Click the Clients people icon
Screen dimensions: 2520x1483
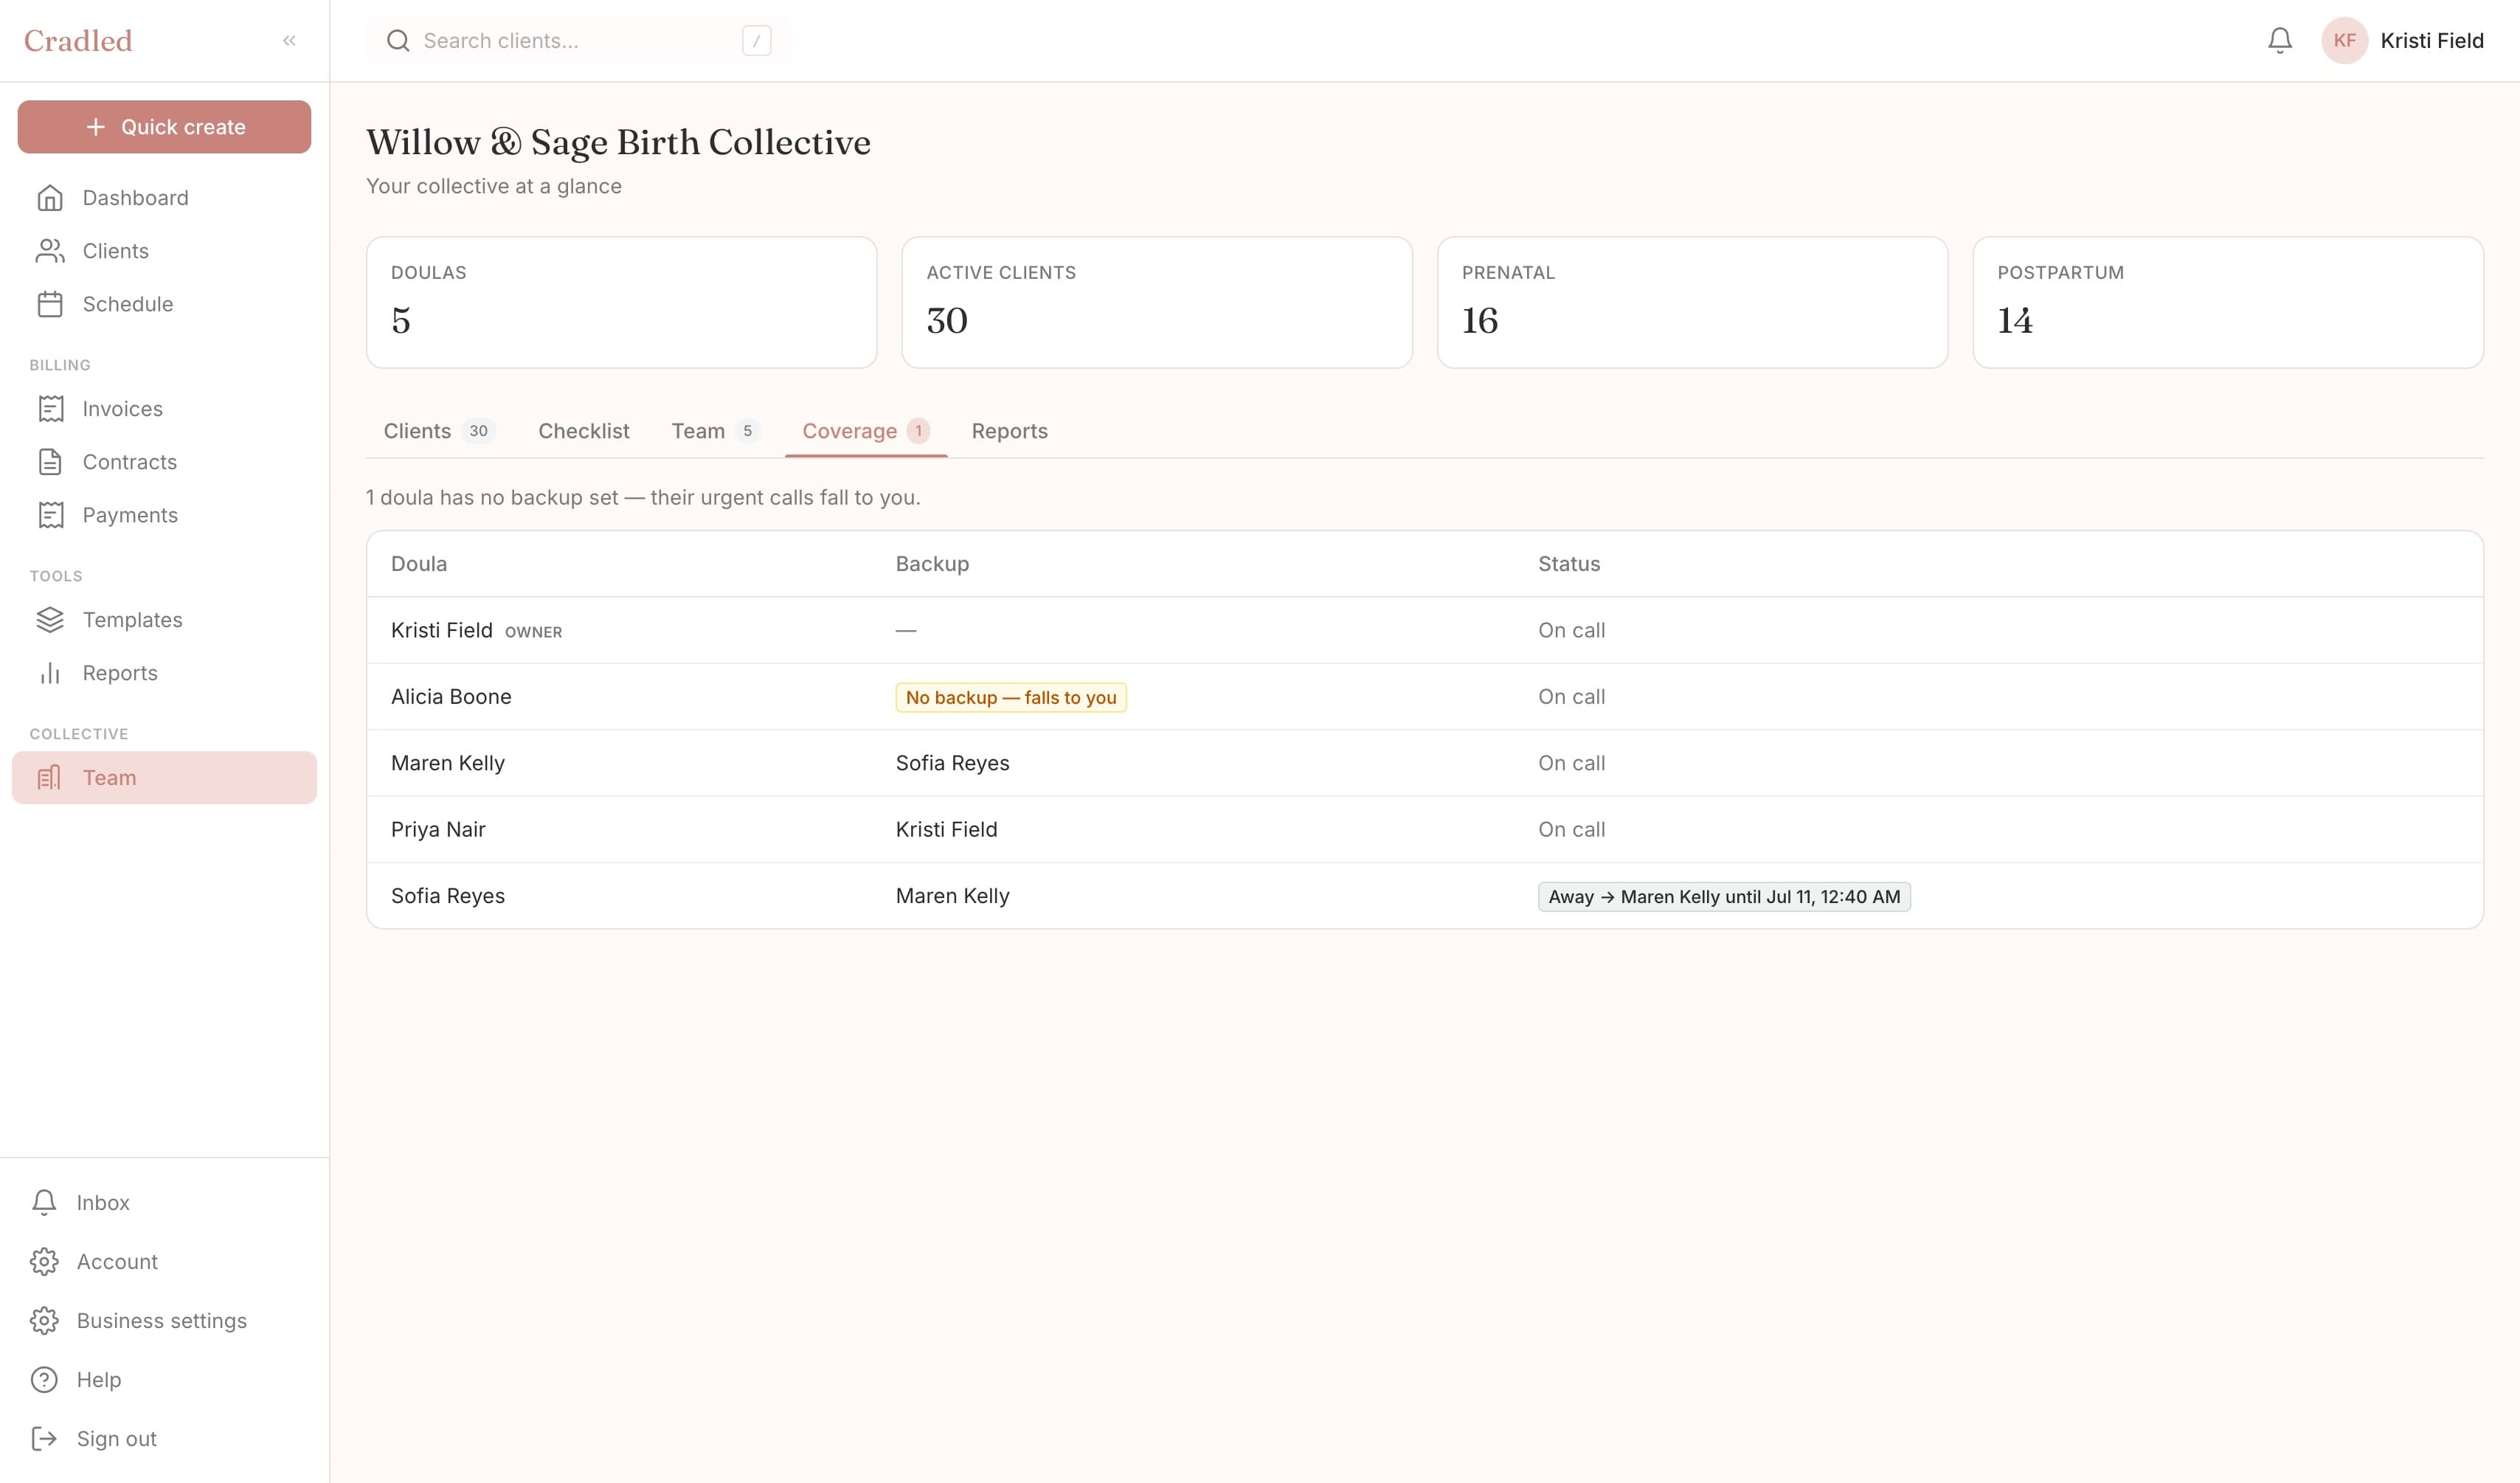tap(50, 251)
